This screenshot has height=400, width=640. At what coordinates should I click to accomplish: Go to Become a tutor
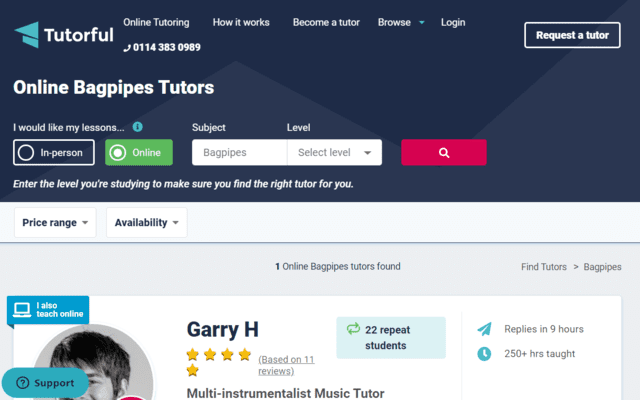[326, 22]
